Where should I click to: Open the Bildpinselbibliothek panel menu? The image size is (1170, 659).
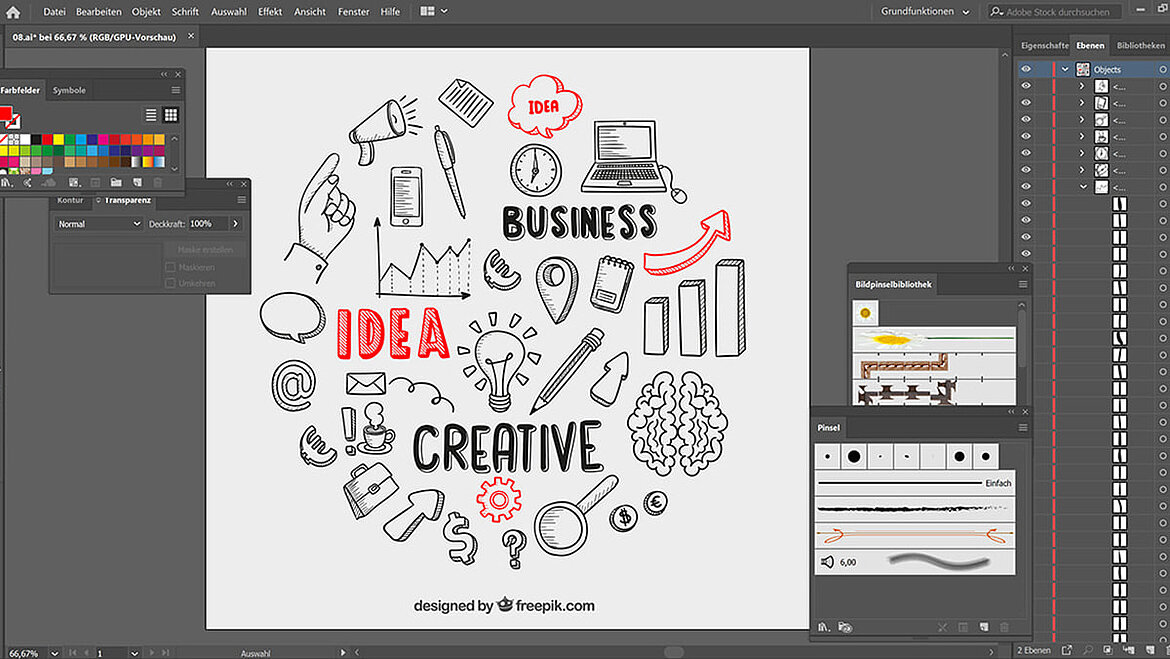(1022, 284)
